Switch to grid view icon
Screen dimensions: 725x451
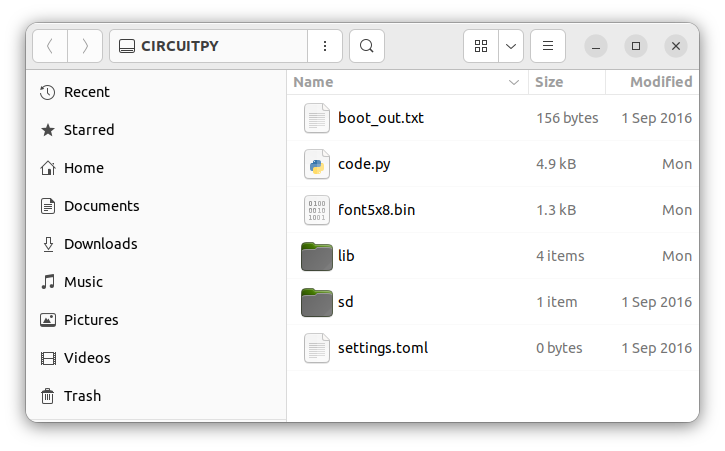(481, 46)
